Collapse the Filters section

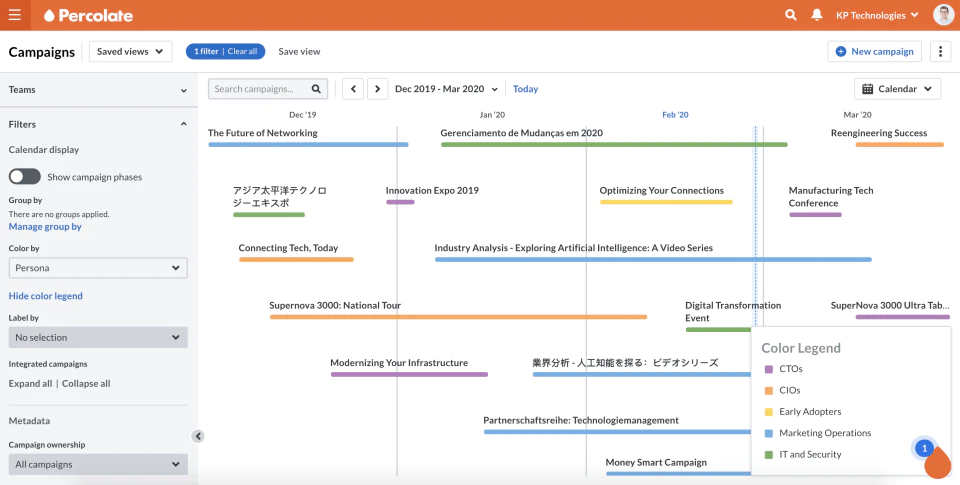(99, 124)
